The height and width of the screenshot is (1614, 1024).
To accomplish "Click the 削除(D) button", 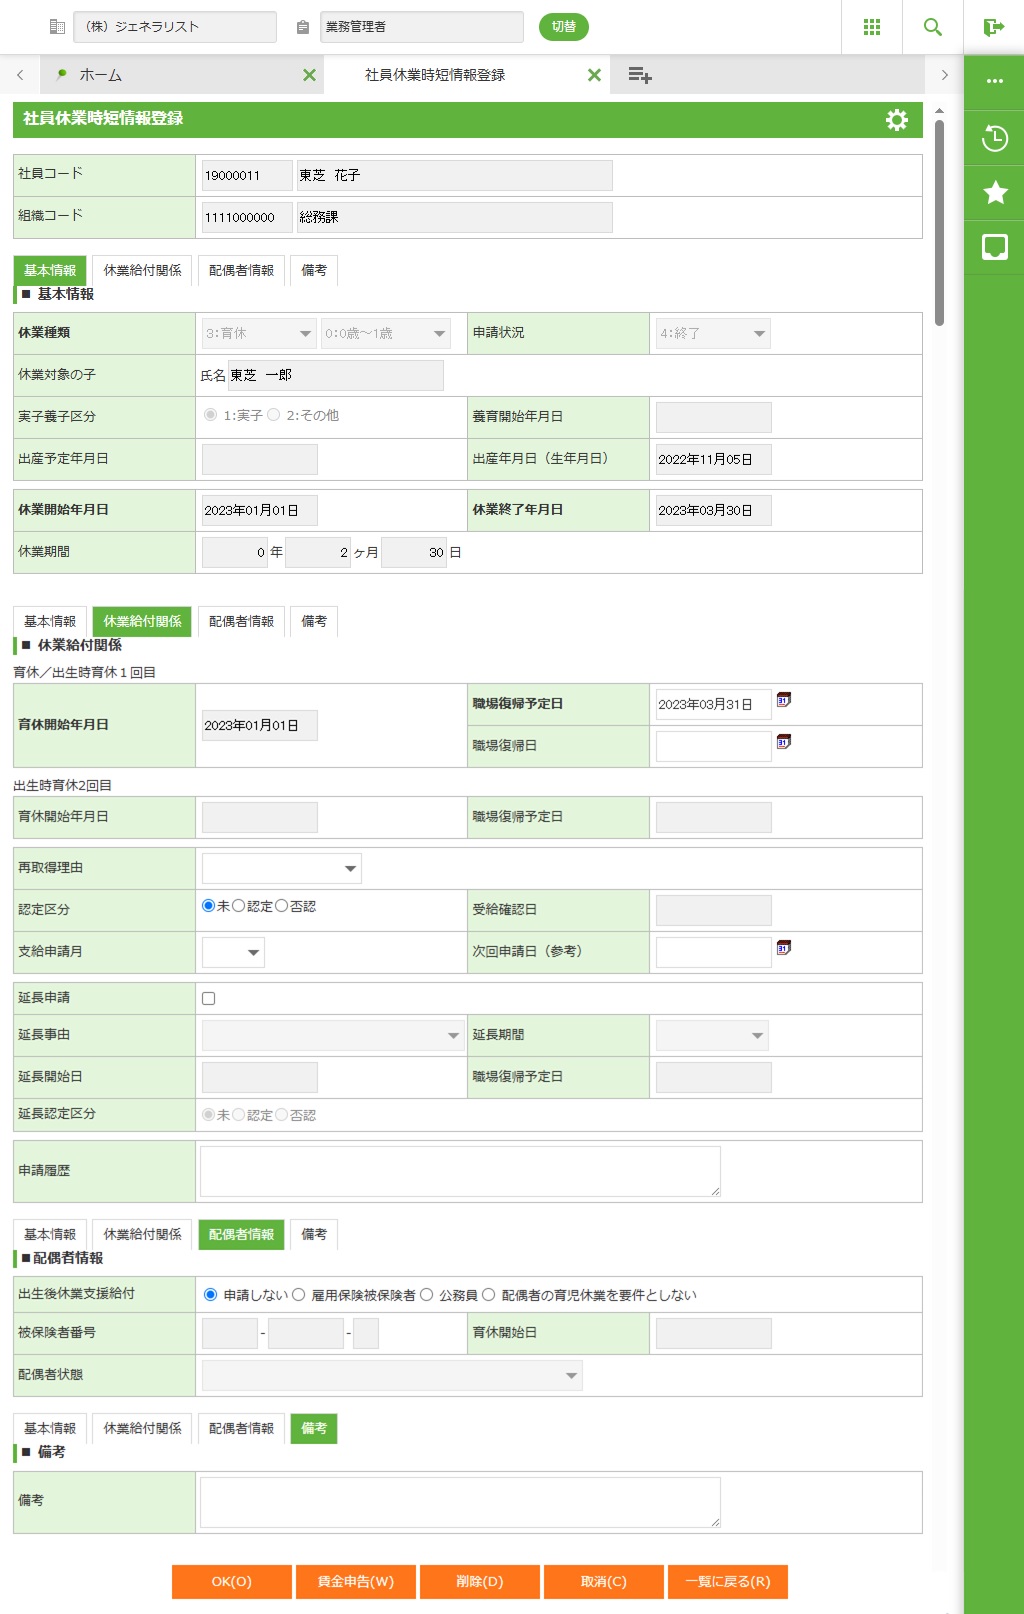I will click(x=480, y=1582).
